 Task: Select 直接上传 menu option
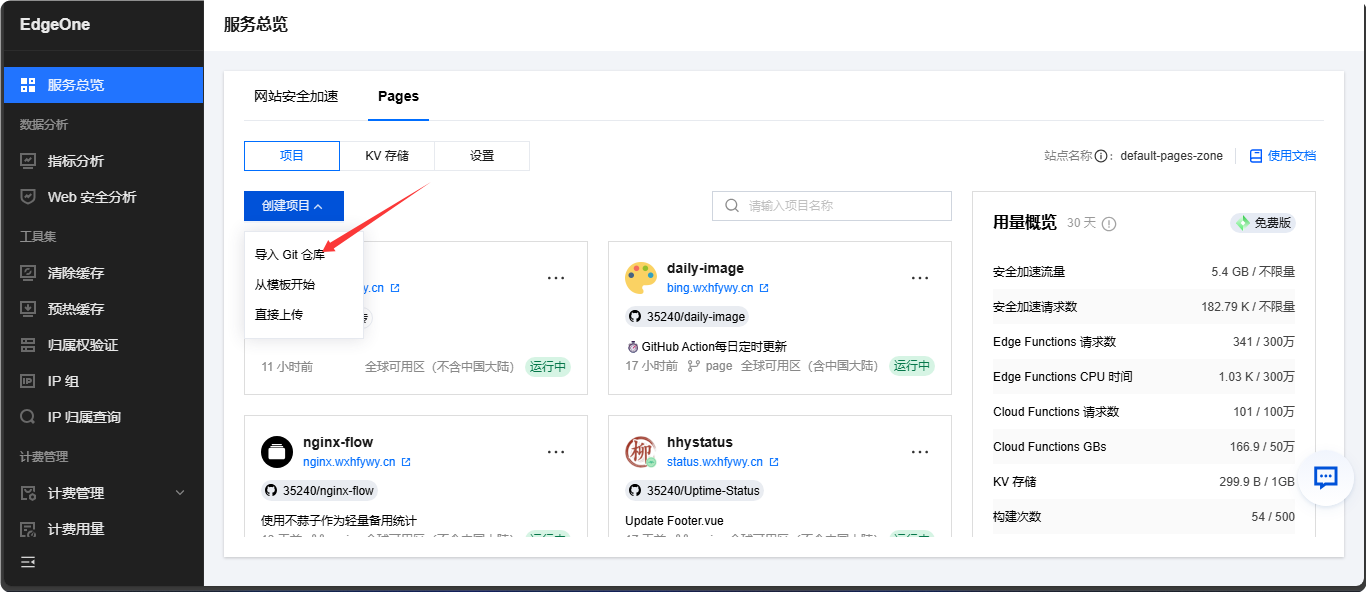point(279,315)
